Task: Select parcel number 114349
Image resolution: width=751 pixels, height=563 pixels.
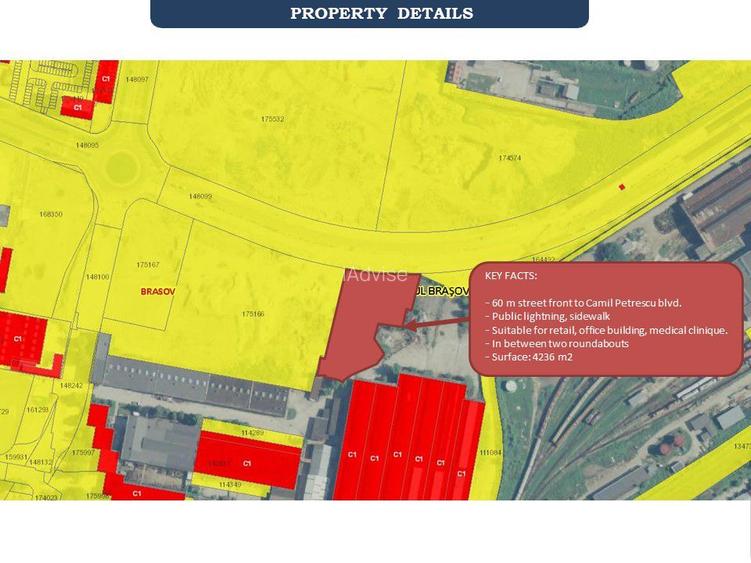Action: click(x=230, y=484)
